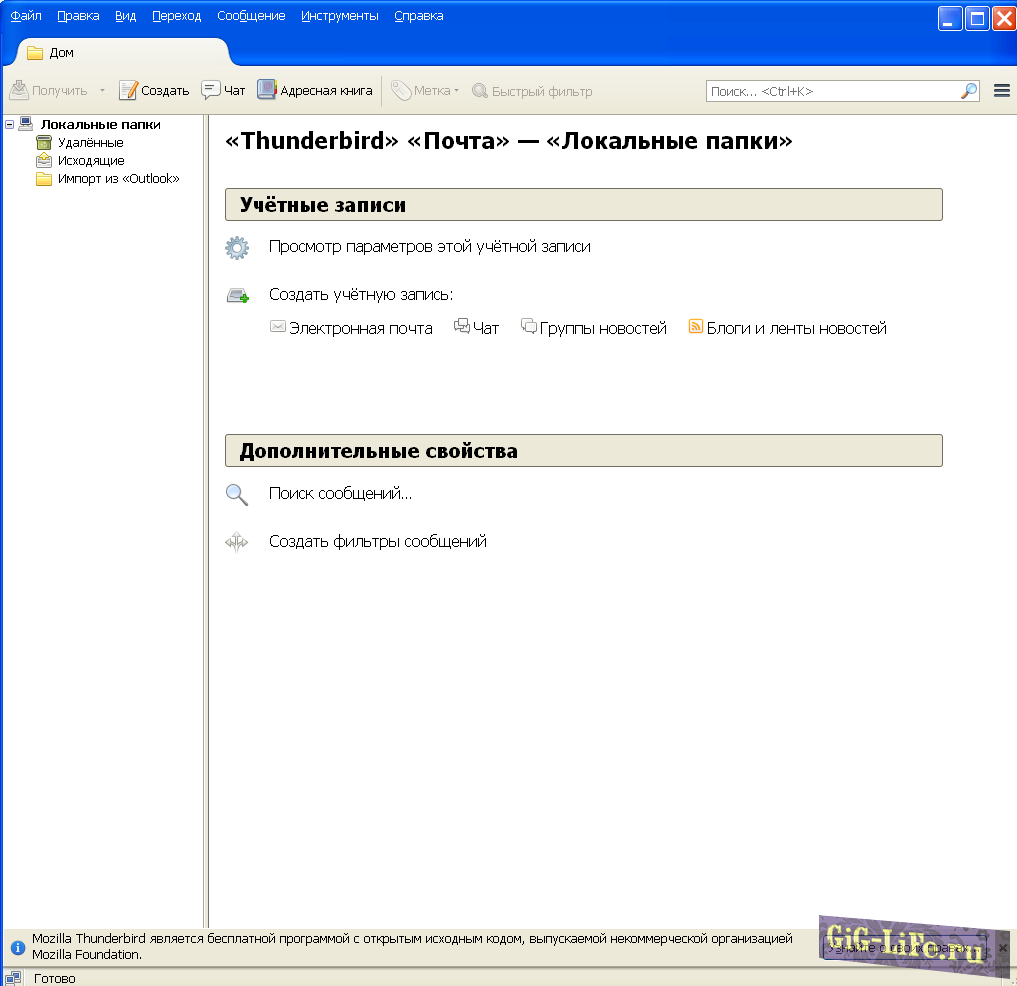This screenshot has height=986, width=1017.
Task: Open the Импорт из «Outlook» folder
Action: [118, 179]
